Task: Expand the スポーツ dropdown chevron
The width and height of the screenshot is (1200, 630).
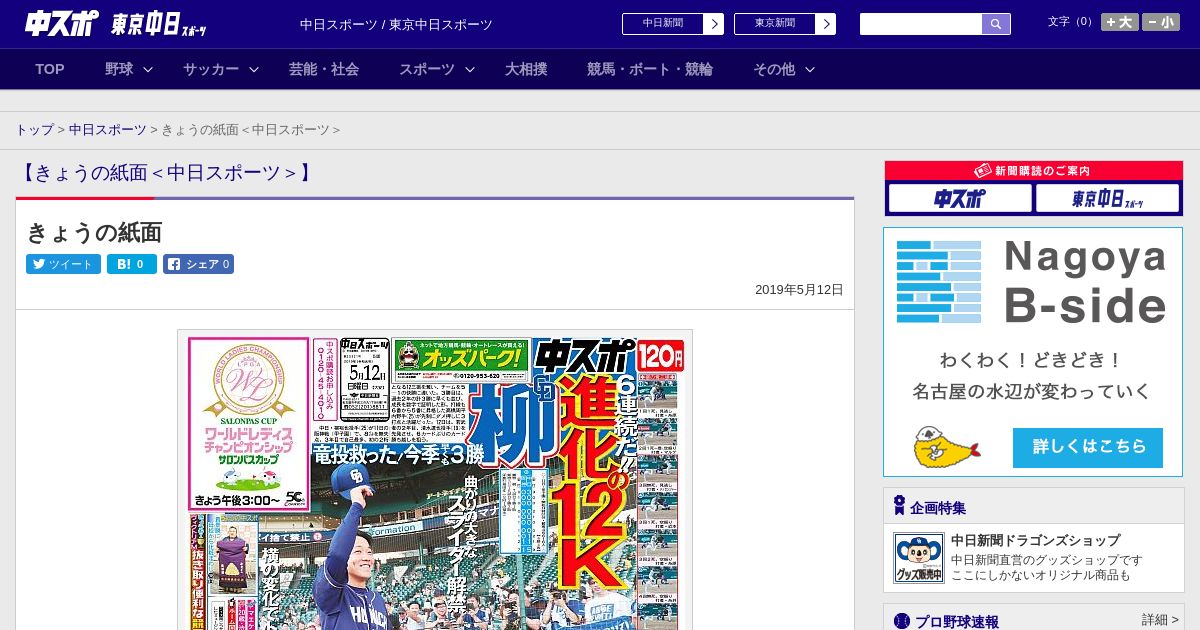Action: pyautogui.click(x=470, y=69)
